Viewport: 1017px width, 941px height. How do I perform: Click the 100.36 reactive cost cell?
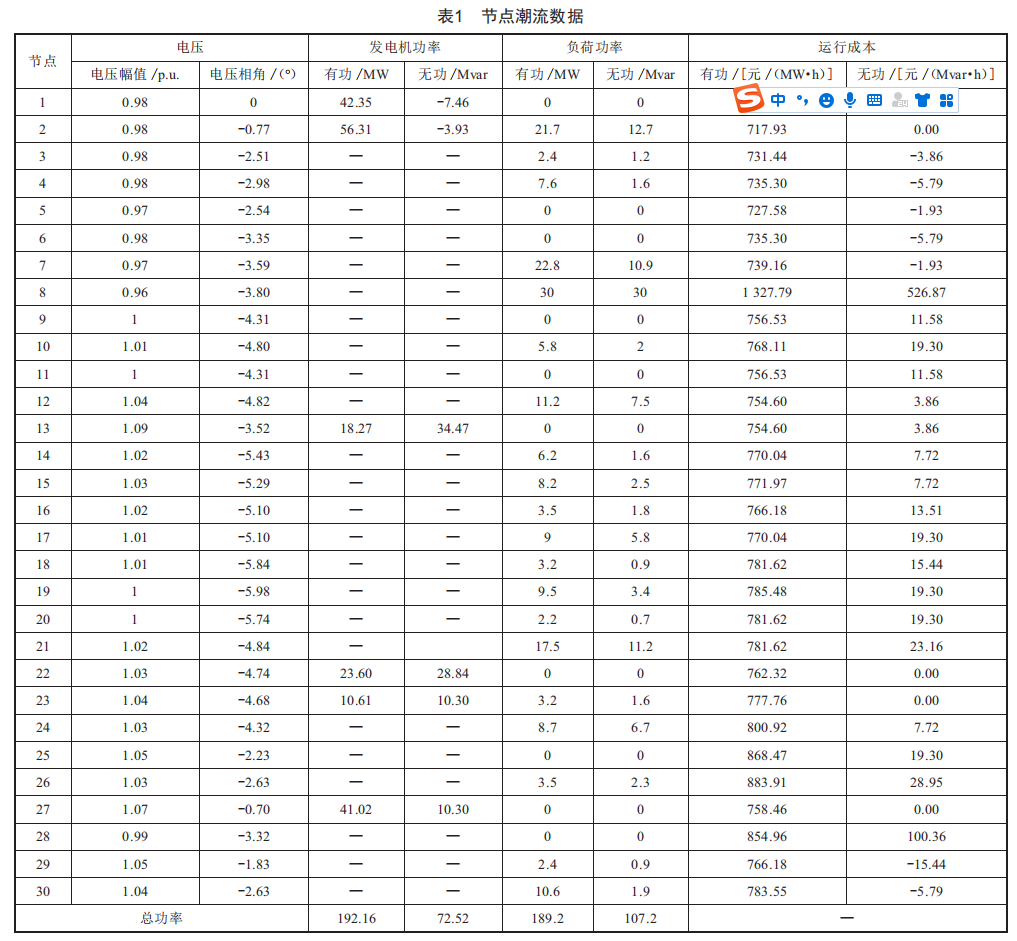[926, 837]
